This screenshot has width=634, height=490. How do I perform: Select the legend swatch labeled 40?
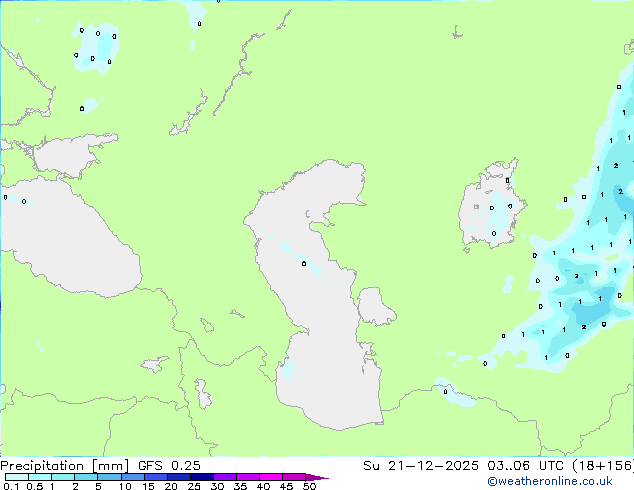point(263,478)
